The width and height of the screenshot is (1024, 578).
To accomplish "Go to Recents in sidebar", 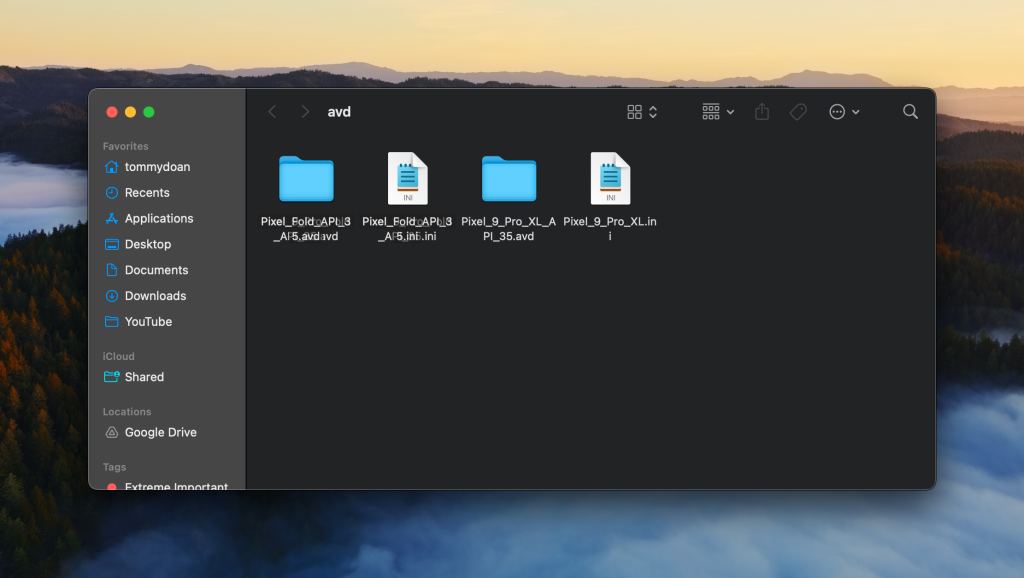I will point(146,193).
